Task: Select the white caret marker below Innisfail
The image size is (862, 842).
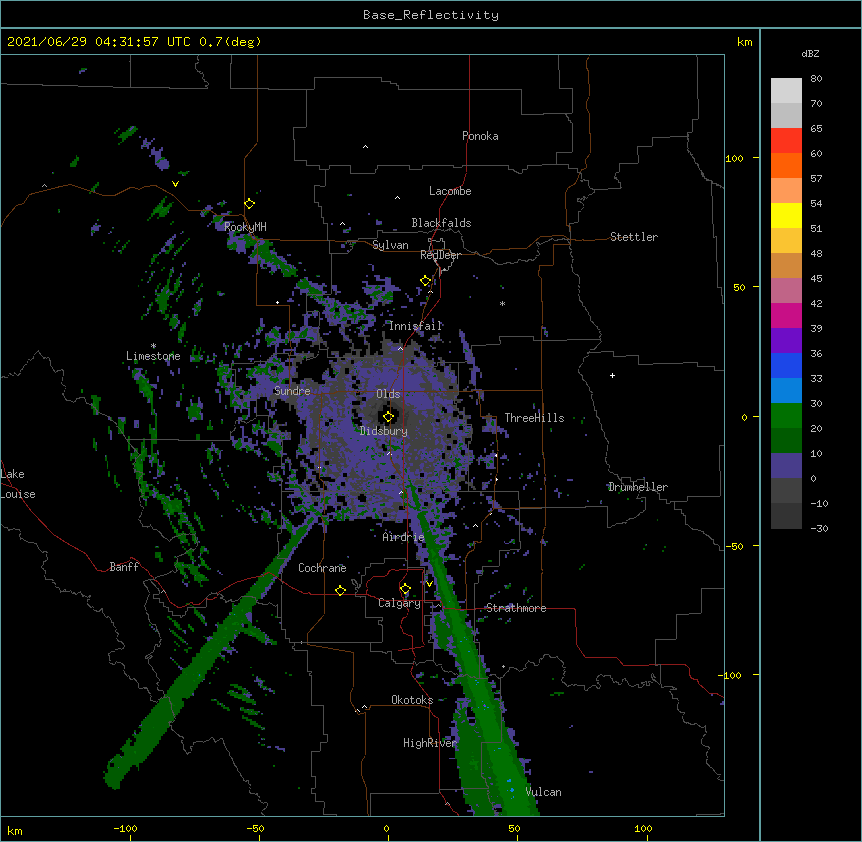Action: [400, 348]
